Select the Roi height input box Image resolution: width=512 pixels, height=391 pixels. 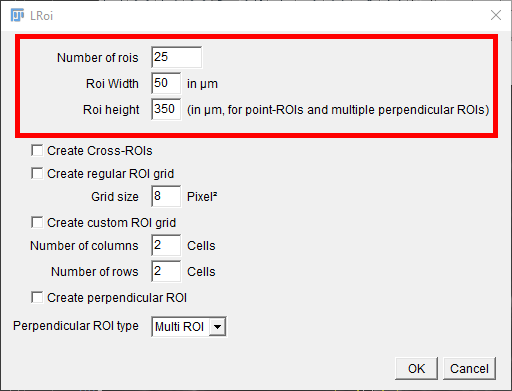[166, 109]
